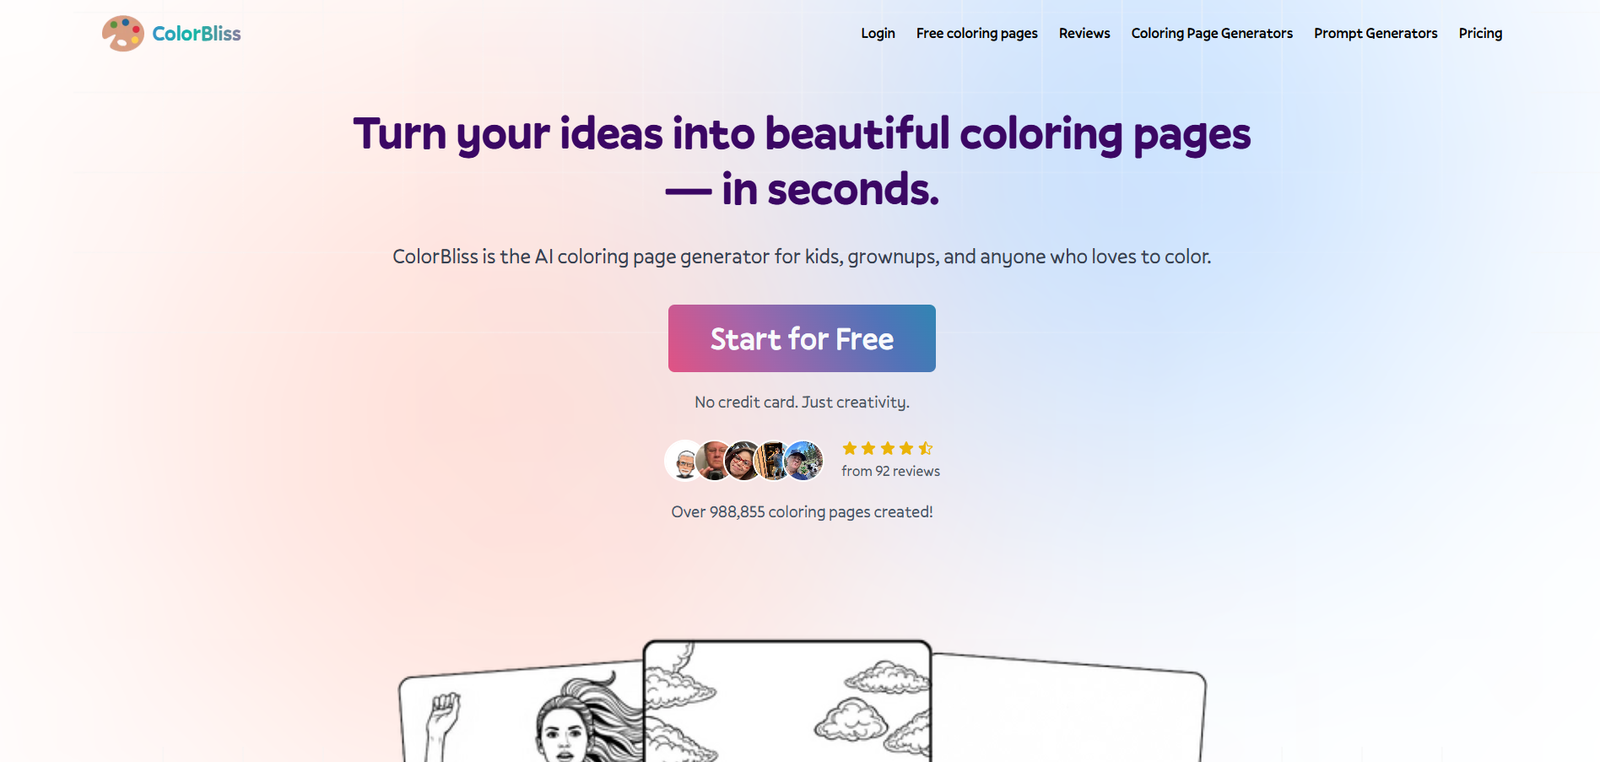Click the second reviewer avatar photo
The height and width of the screenshot is (762, 1600).
713,461
